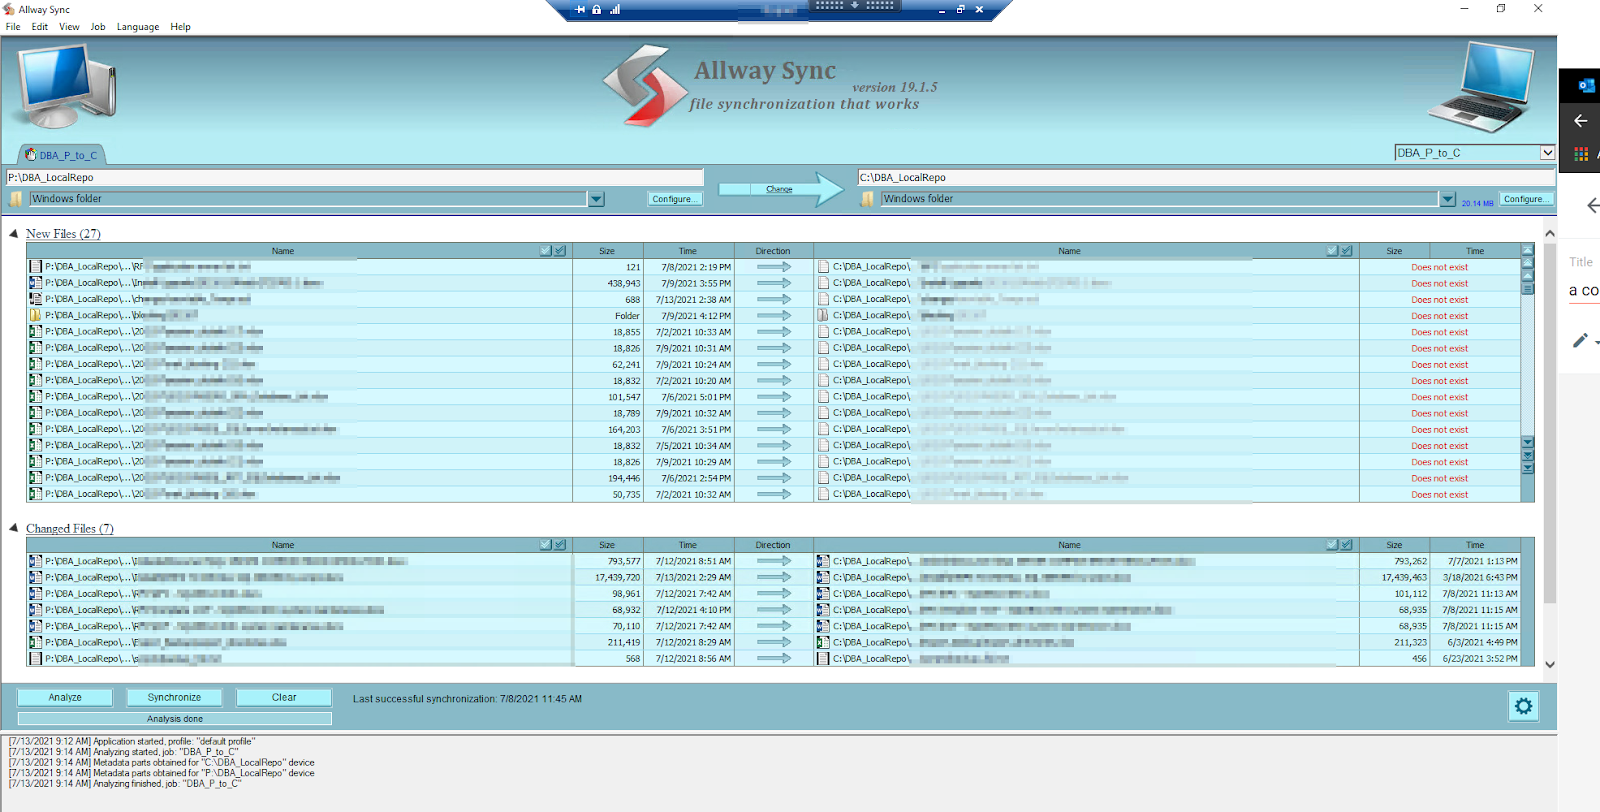The image size is (1600, 812).
Task: Click the big sync direction arrow
Action: click(x=782, y=189)
